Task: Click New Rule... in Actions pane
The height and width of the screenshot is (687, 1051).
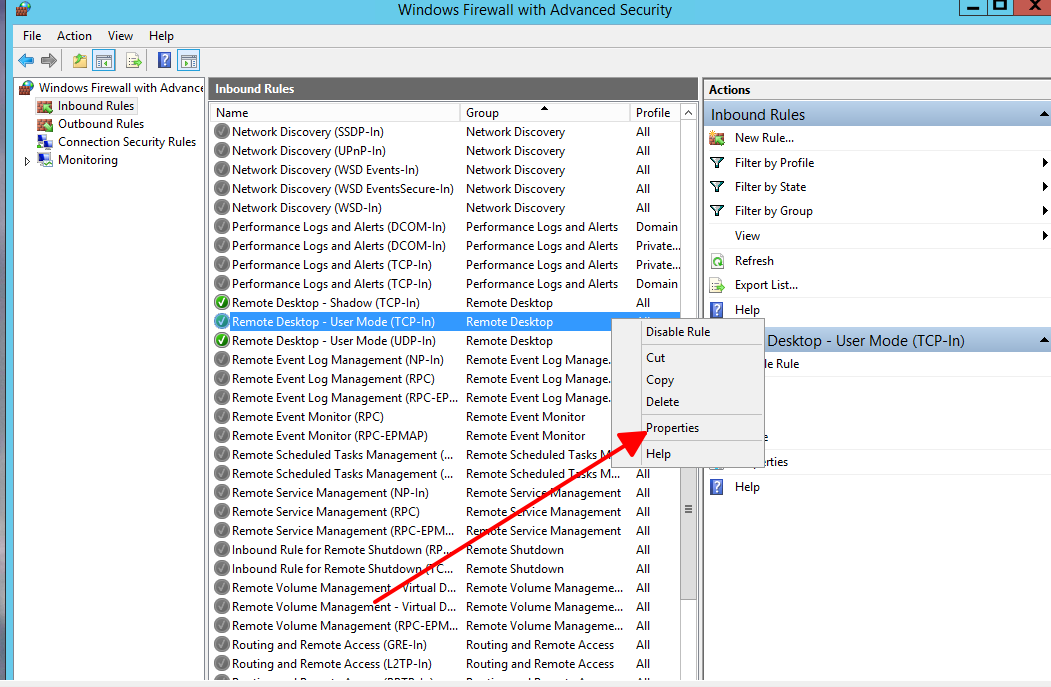Action: (764, 138)
